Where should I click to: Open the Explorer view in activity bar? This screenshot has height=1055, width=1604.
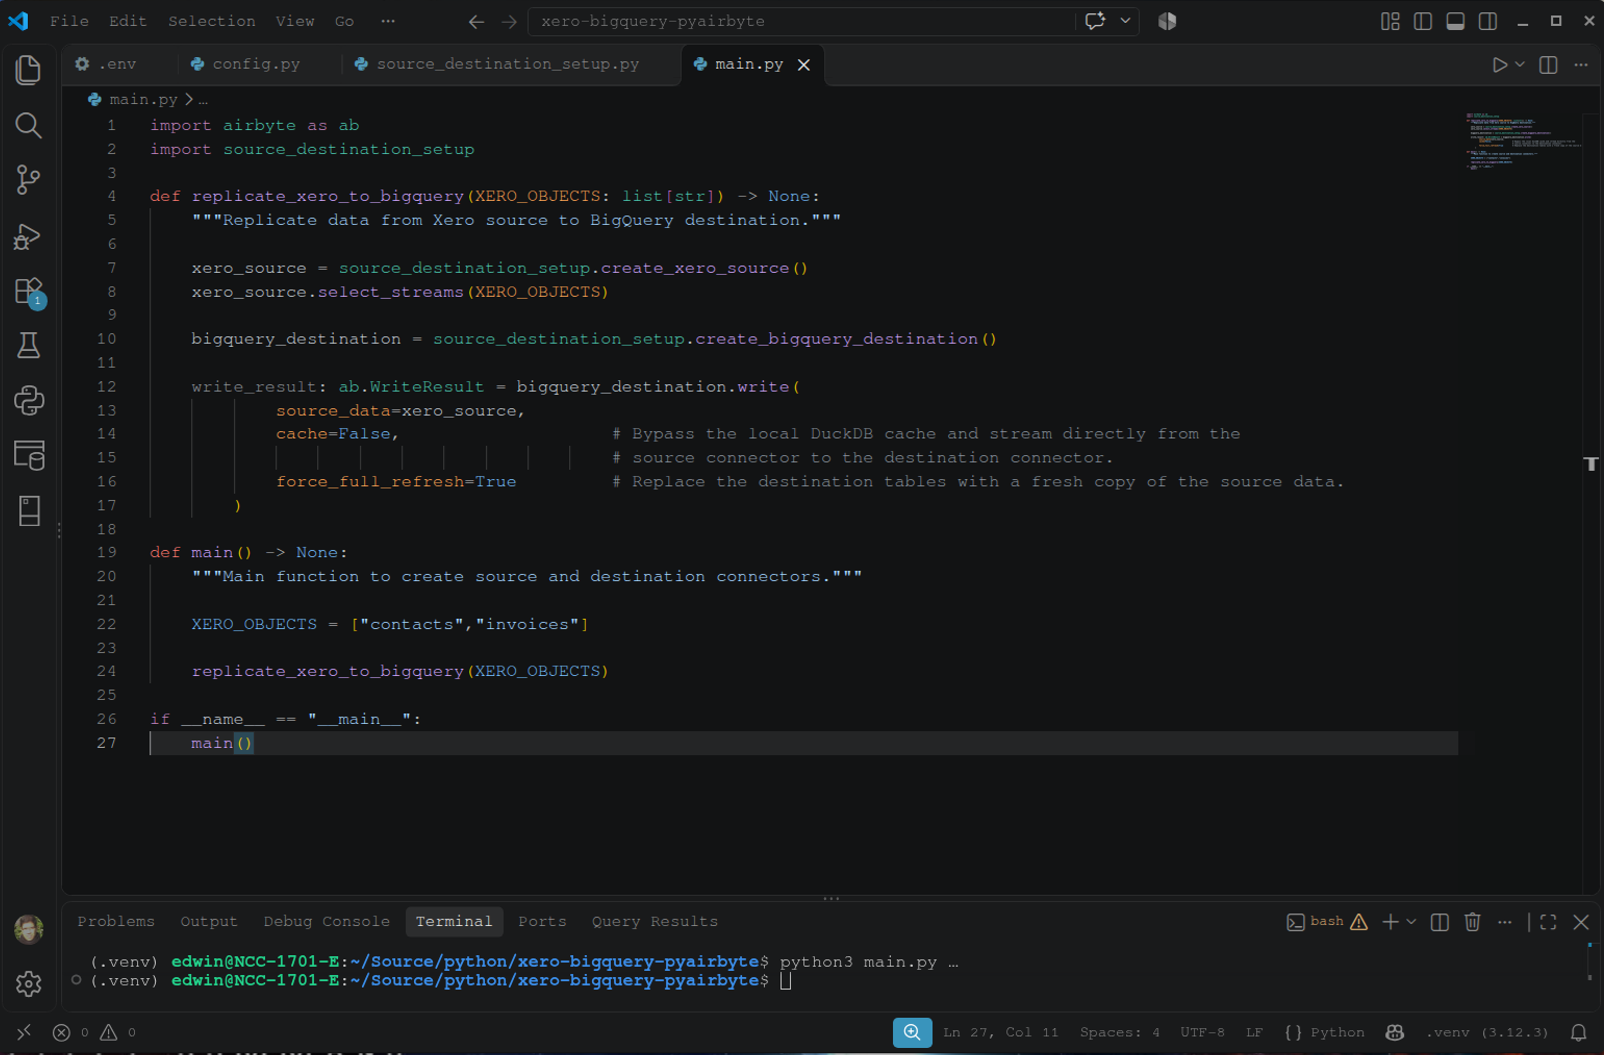pyautogui.click(x=29, y=69)
